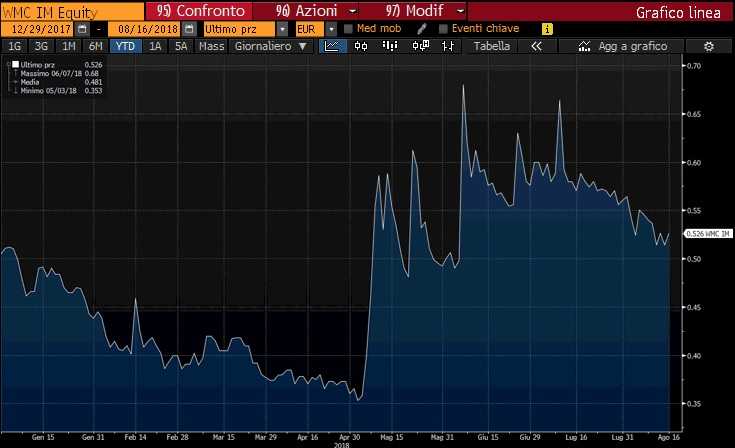Click the pencil edit icon beside Med mob
The image size is (735, 448).
click(x=421, y=29)
